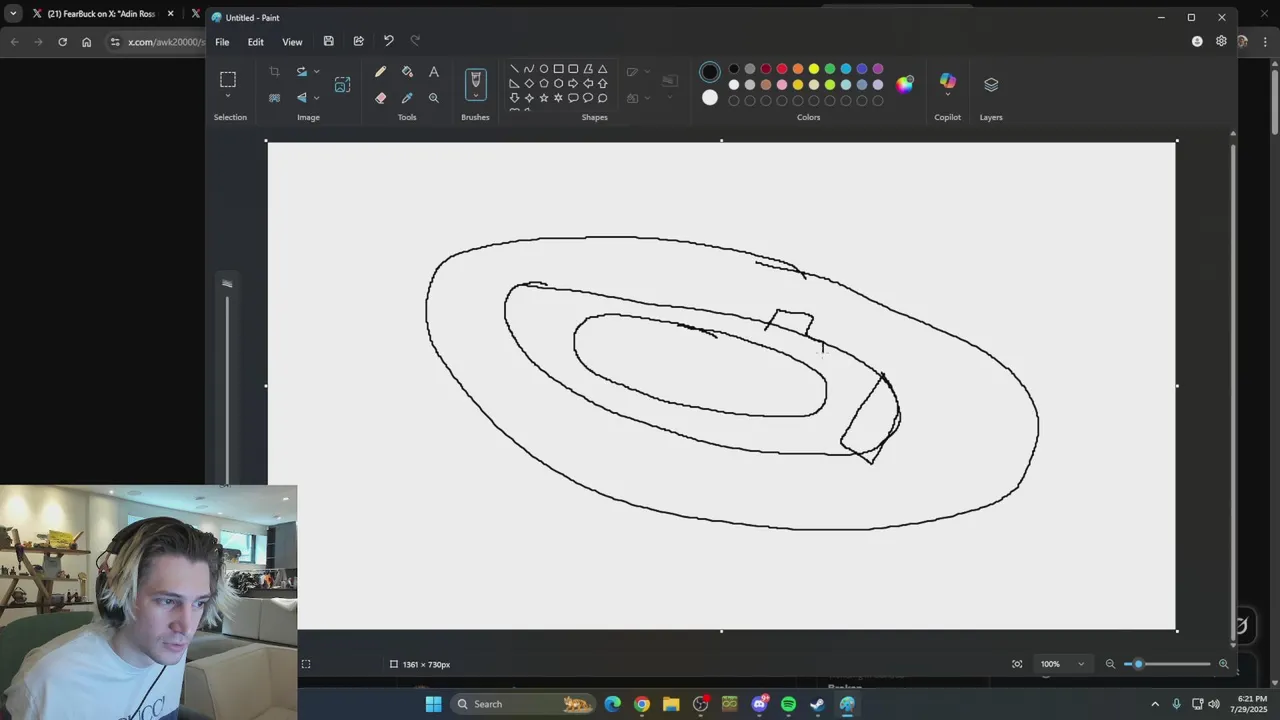Select the Pencil tool

380,72
